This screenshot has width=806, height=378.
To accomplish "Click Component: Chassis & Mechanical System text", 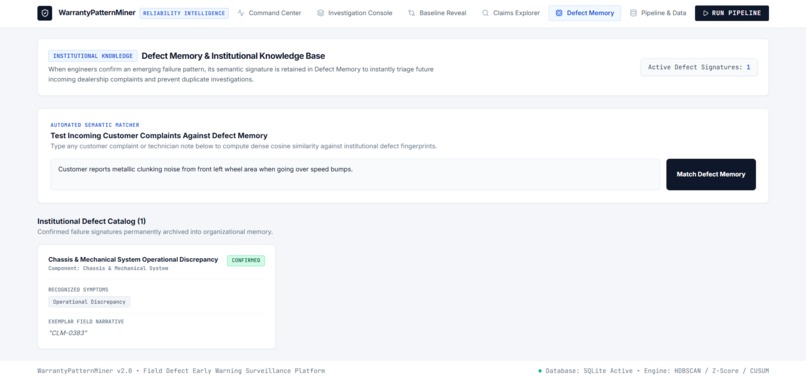I will (x=108, y=268).
